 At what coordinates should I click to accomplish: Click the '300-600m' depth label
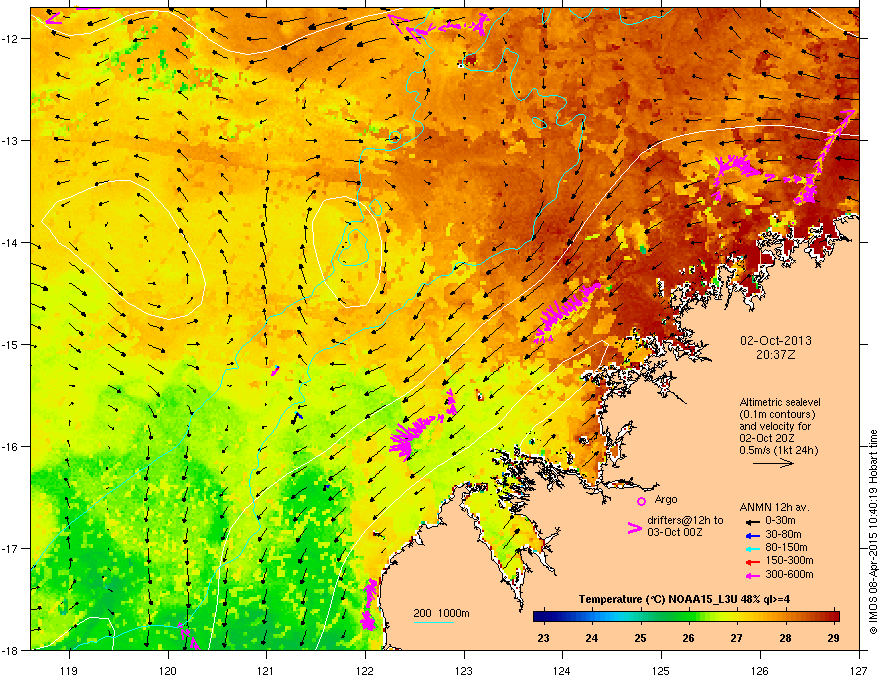pyautogui.click(x=789, y=575)
